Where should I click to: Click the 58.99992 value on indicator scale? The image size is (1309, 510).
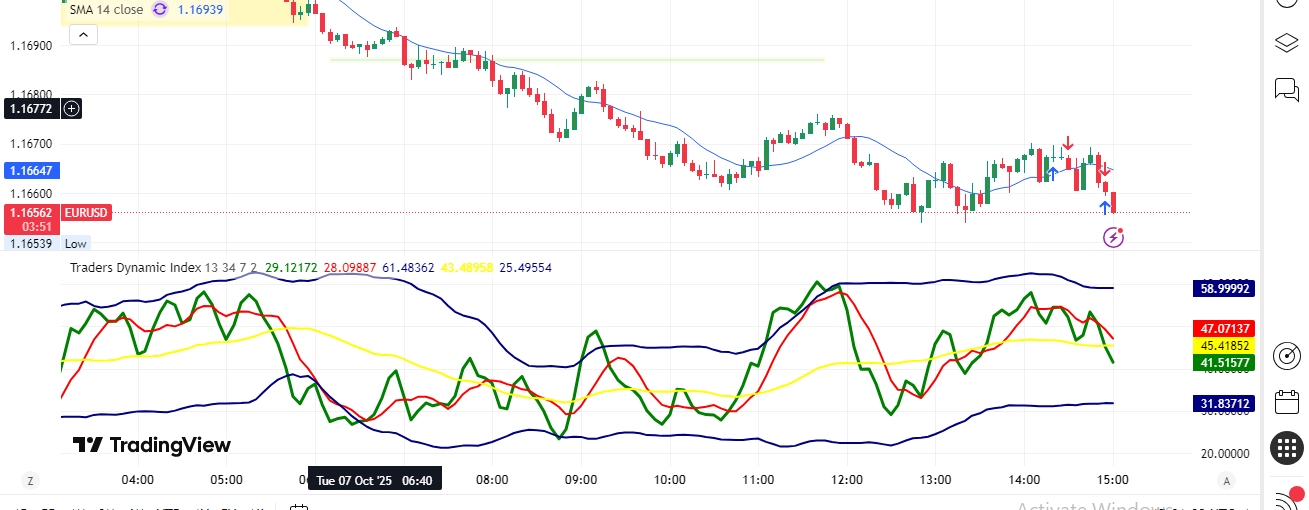point(1224,289)
